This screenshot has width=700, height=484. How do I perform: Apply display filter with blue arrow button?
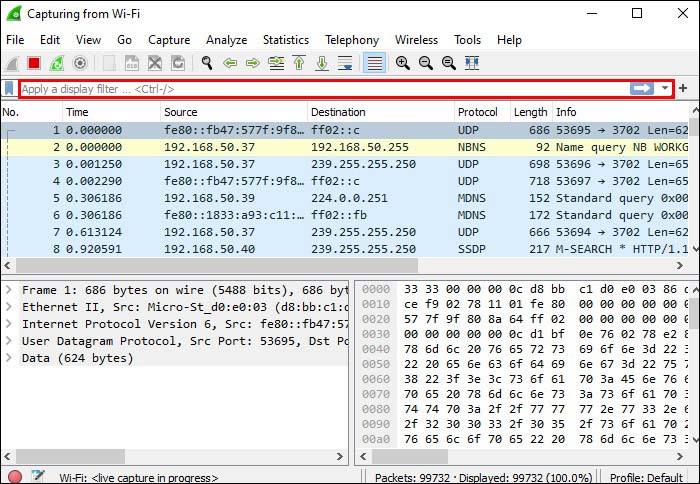tap(642, 88)
